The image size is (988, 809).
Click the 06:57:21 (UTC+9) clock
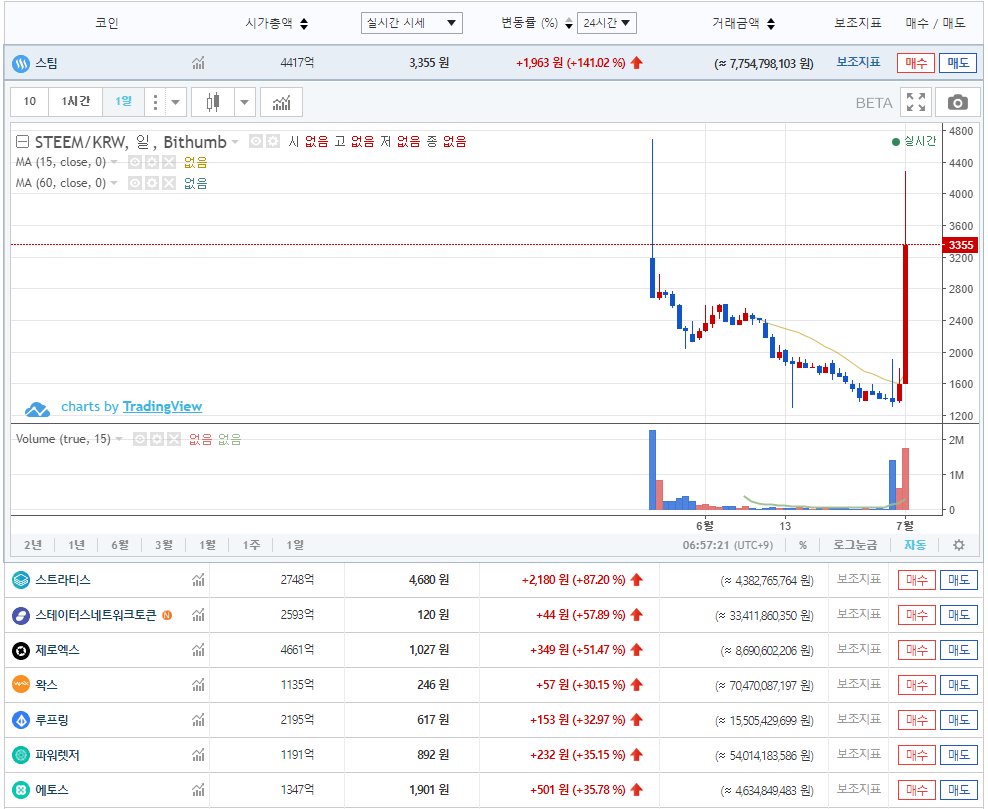coord(728,545)
